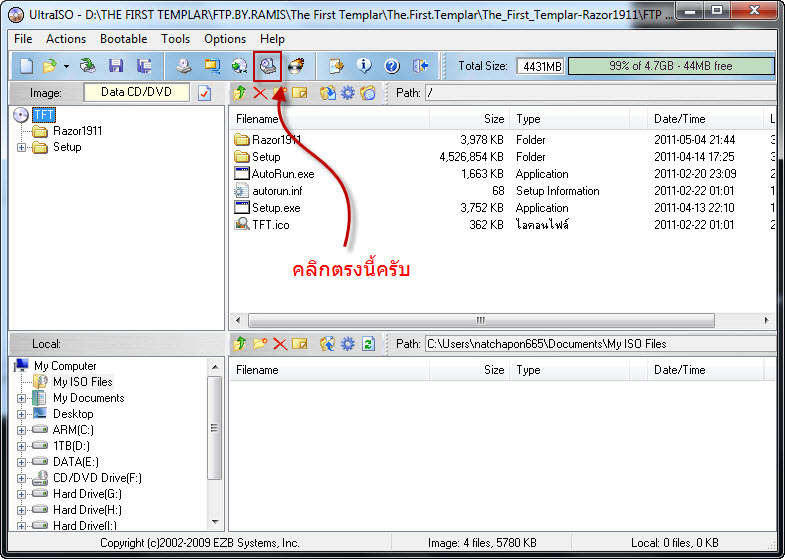The width and height of the screenshot is (785, 559).
Task: Click the image properties icon with wrench
Action: 336,66
